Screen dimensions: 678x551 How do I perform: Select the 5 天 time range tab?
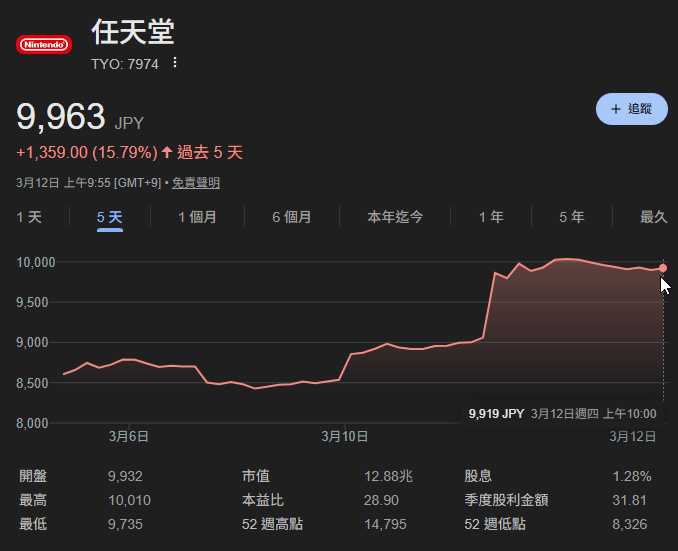pyautogui.click(x=110, y=217)
